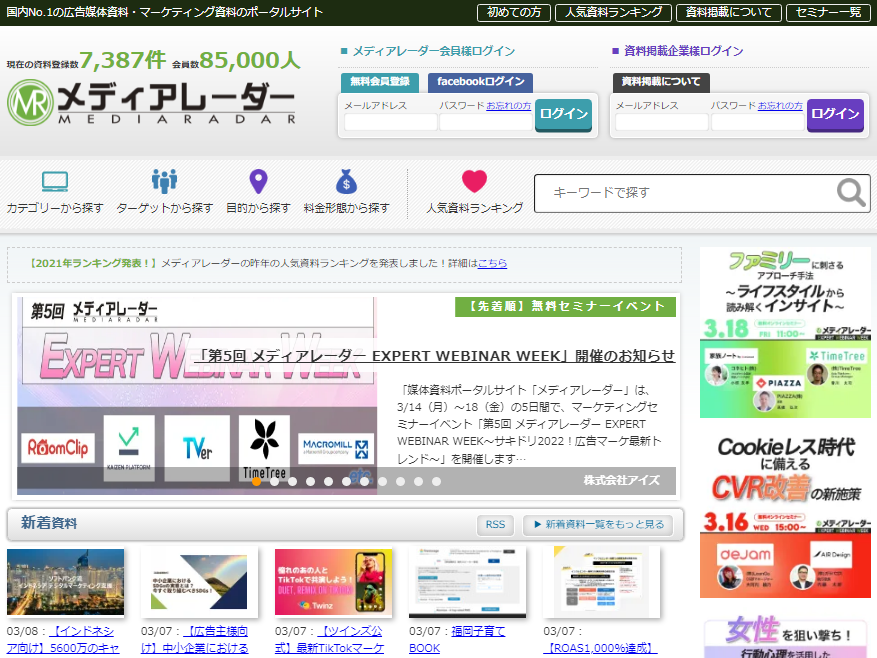Click the 【先着順】無料セミナーイベント green label
The height and width of the screenshot is (658, 877).
[x=565, y=307]
